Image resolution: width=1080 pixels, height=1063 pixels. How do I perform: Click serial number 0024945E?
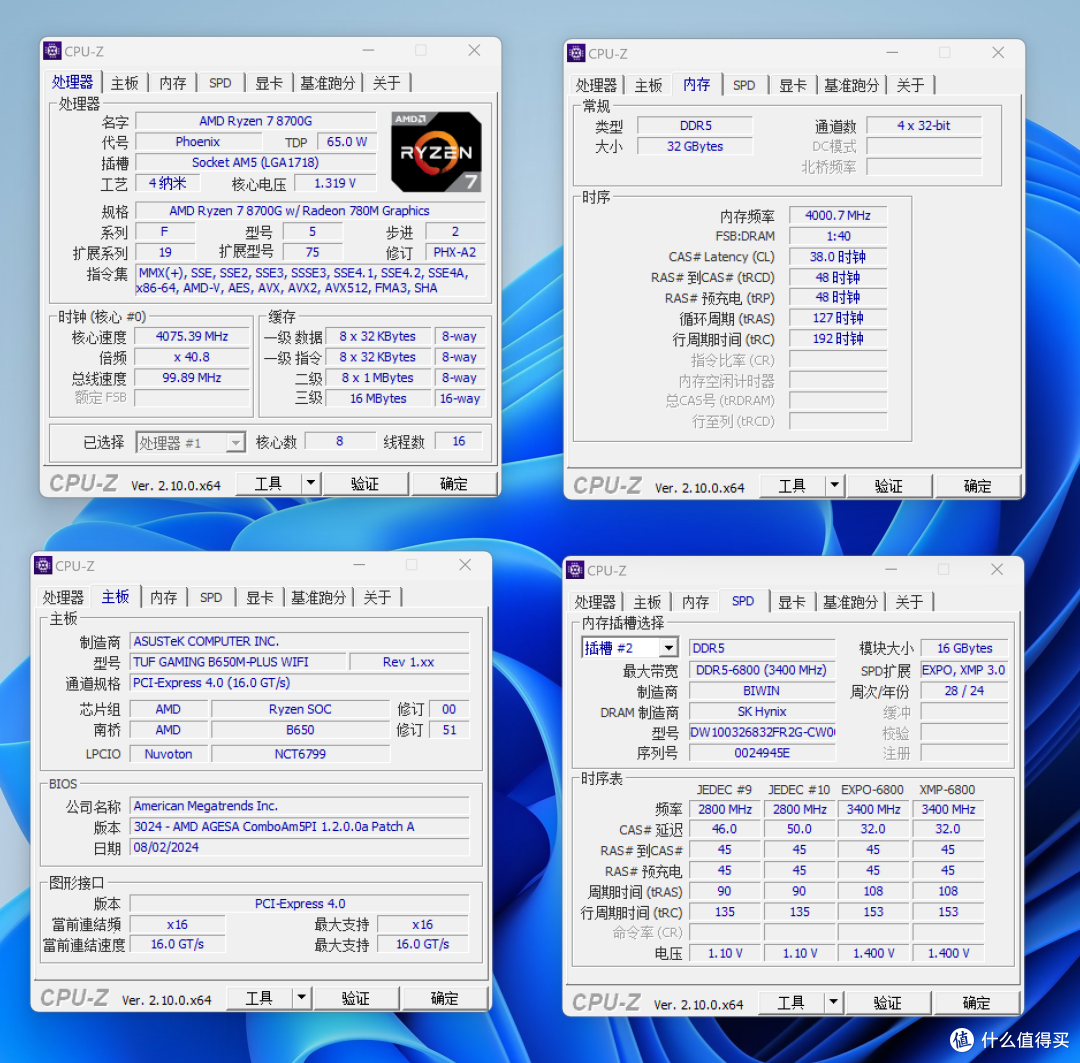762,753
